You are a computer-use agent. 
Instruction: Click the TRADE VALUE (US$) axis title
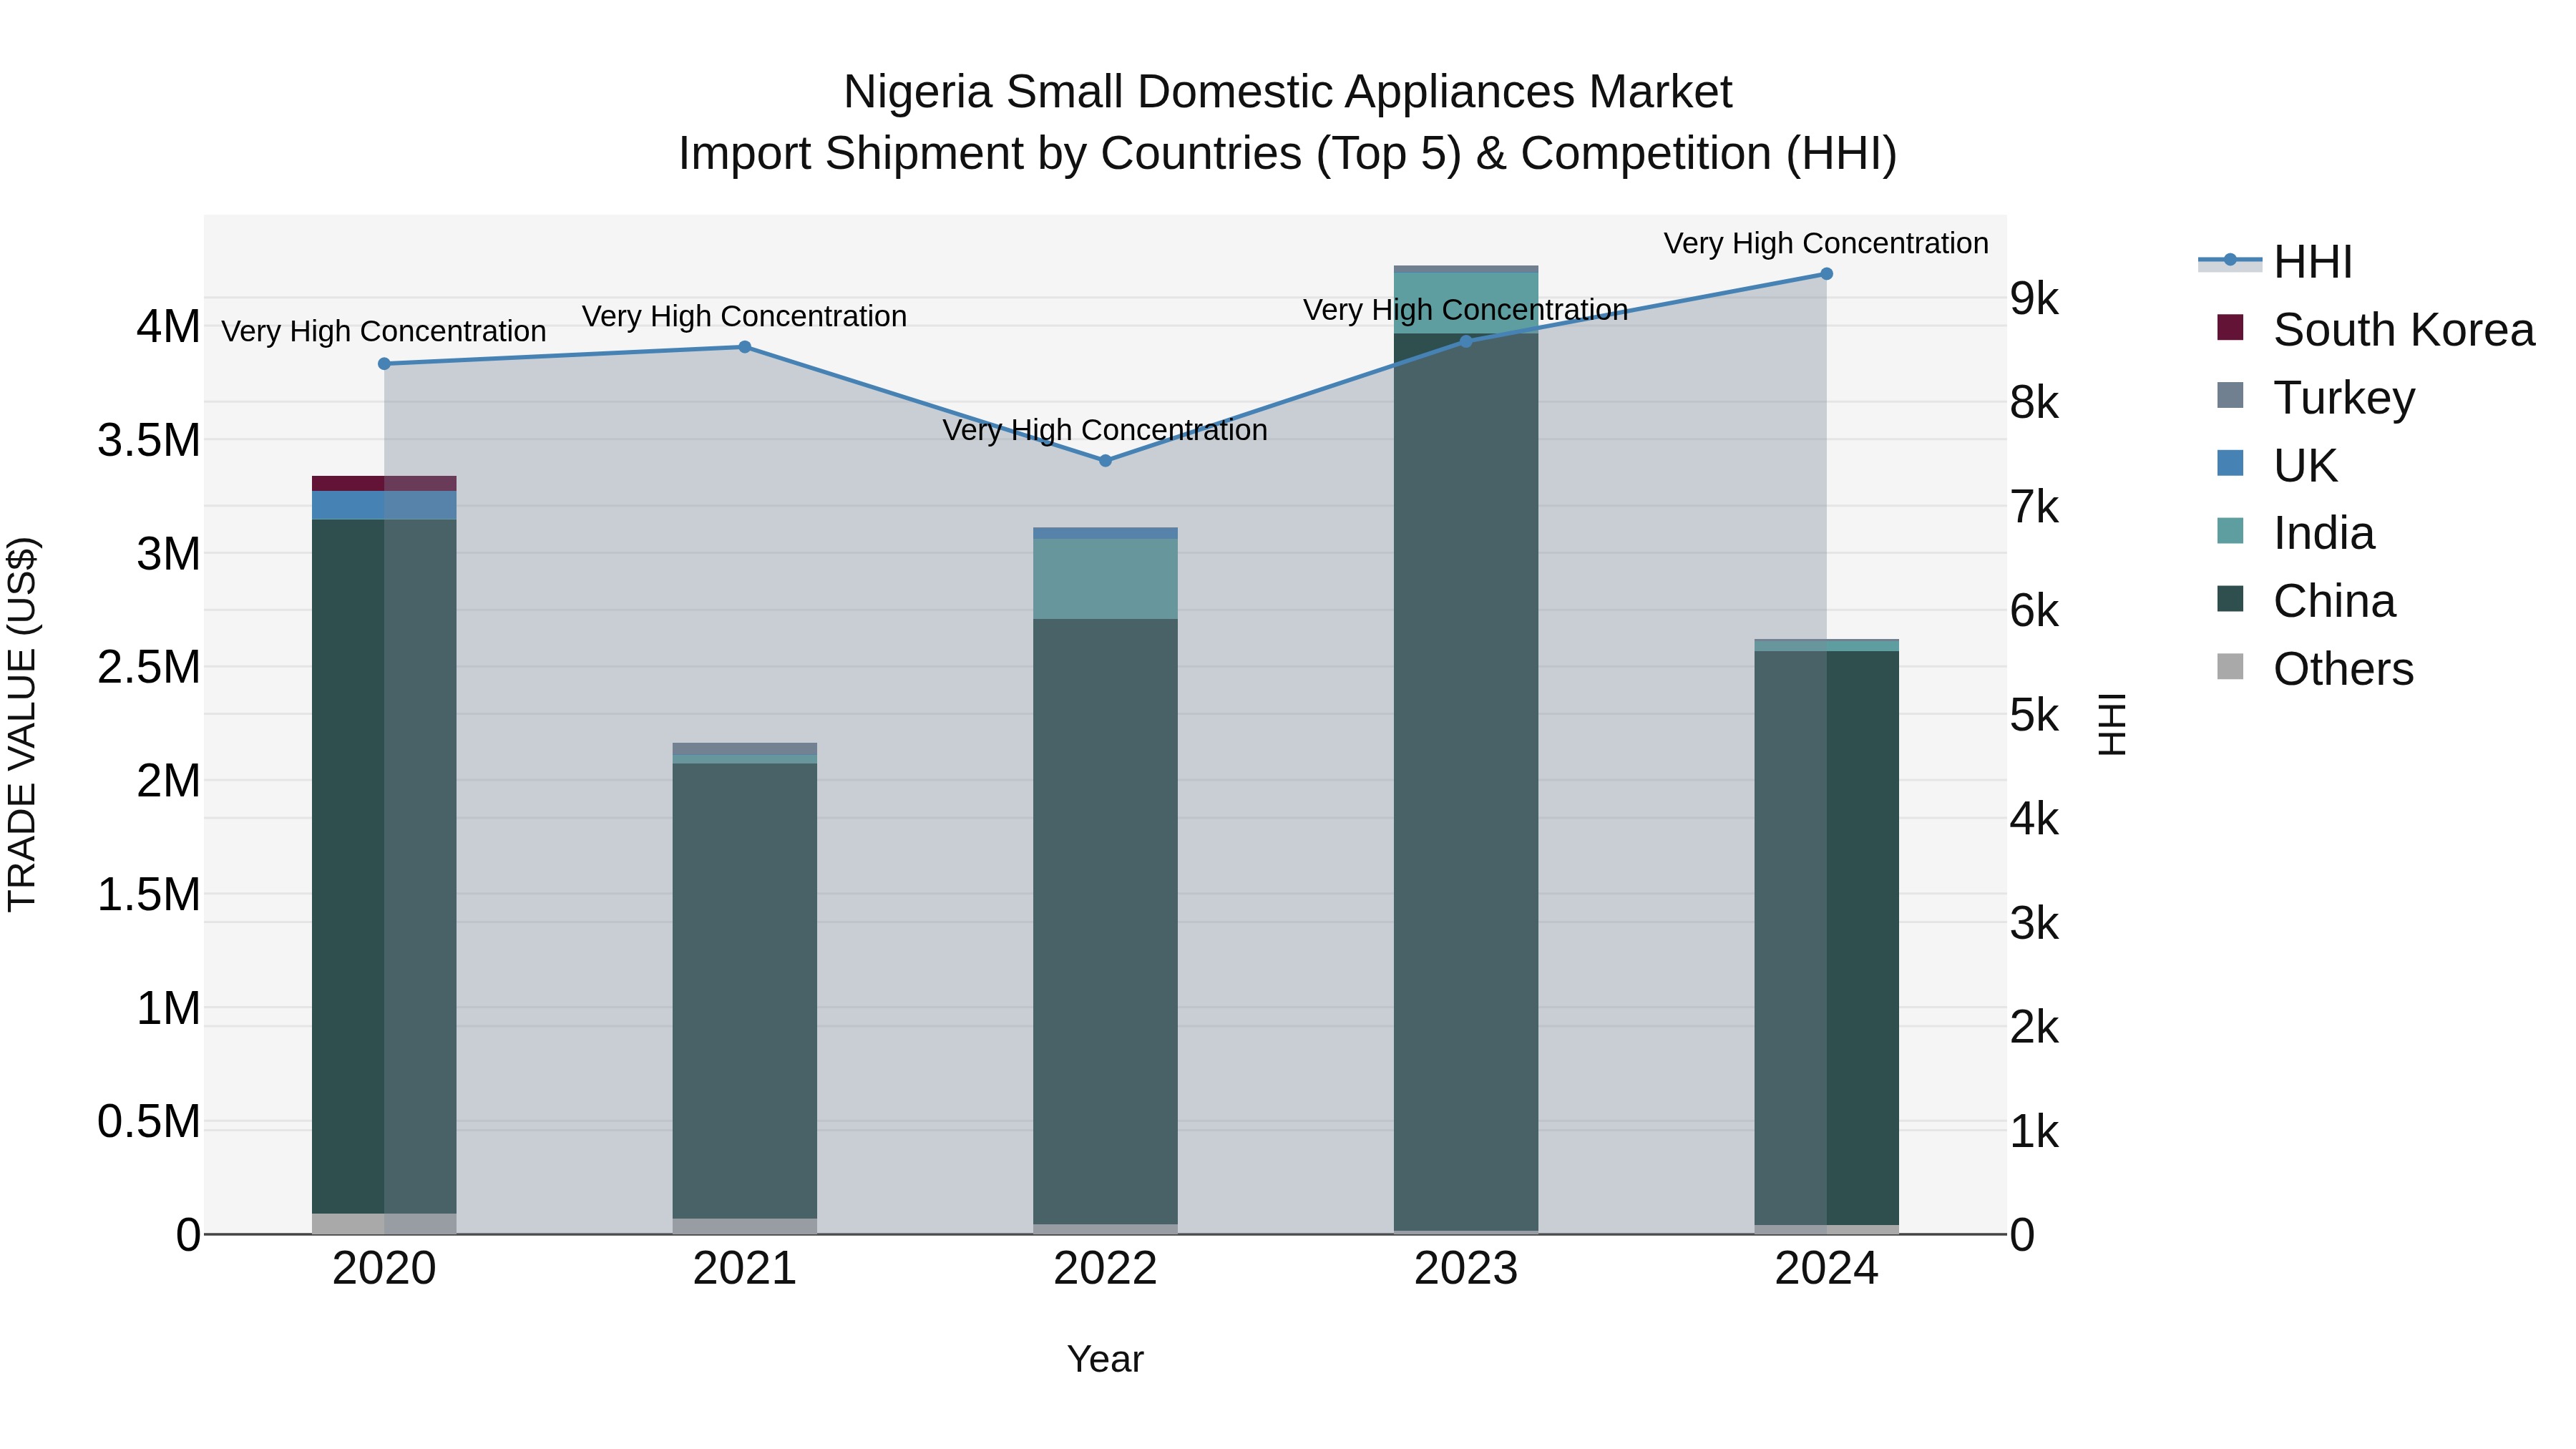[x=22, y=724]
